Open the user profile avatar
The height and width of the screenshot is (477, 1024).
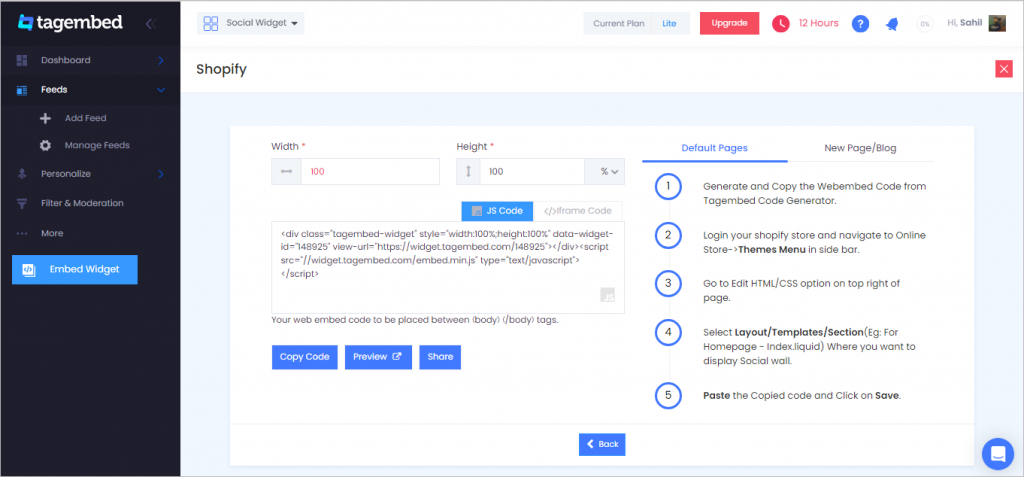coord(997,24)
